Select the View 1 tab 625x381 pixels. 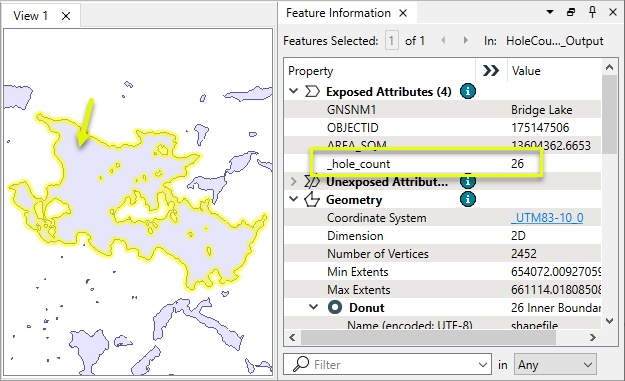click(x=30, y=16)
